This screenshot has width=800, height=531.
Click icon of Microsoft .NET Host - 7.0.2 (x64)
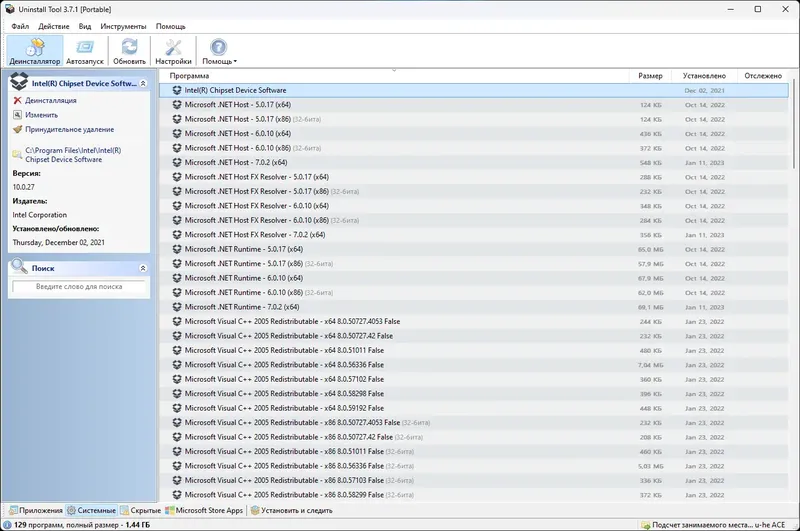177,162
